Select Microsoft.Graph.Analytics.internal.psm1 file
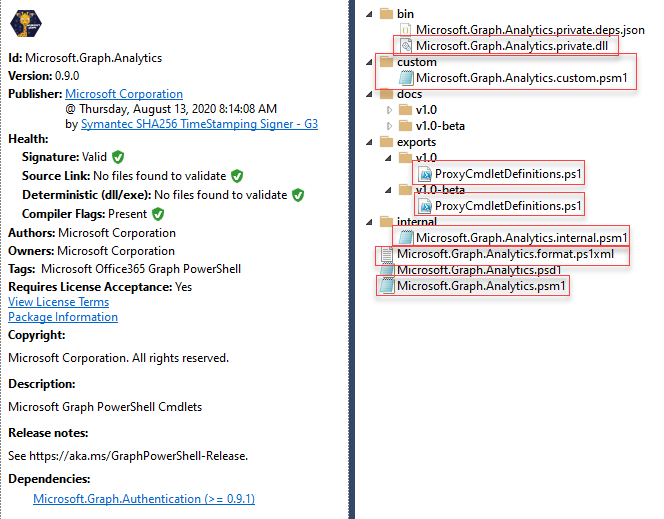The image size is (664, 519). pyautogui.click(x=522, y=238)
